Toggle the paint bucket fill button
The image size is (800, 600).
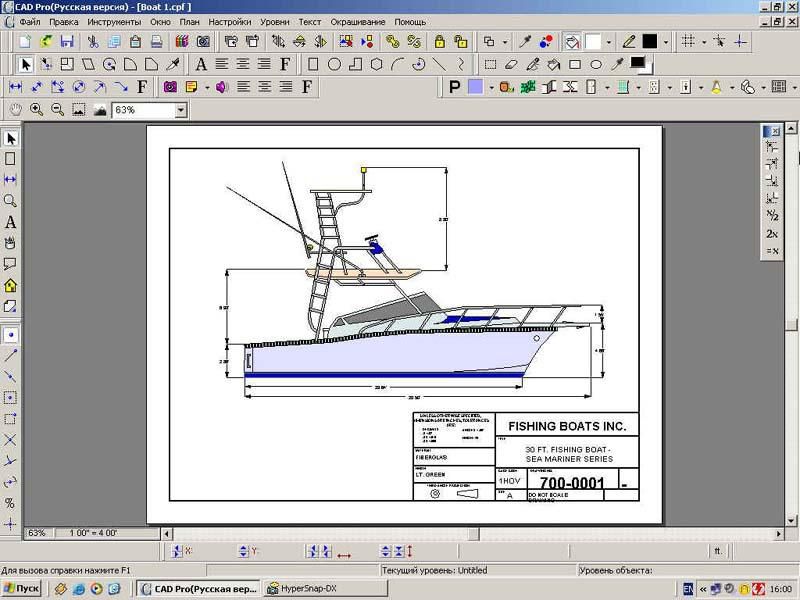pyautogui.click(x=572, y=42)
